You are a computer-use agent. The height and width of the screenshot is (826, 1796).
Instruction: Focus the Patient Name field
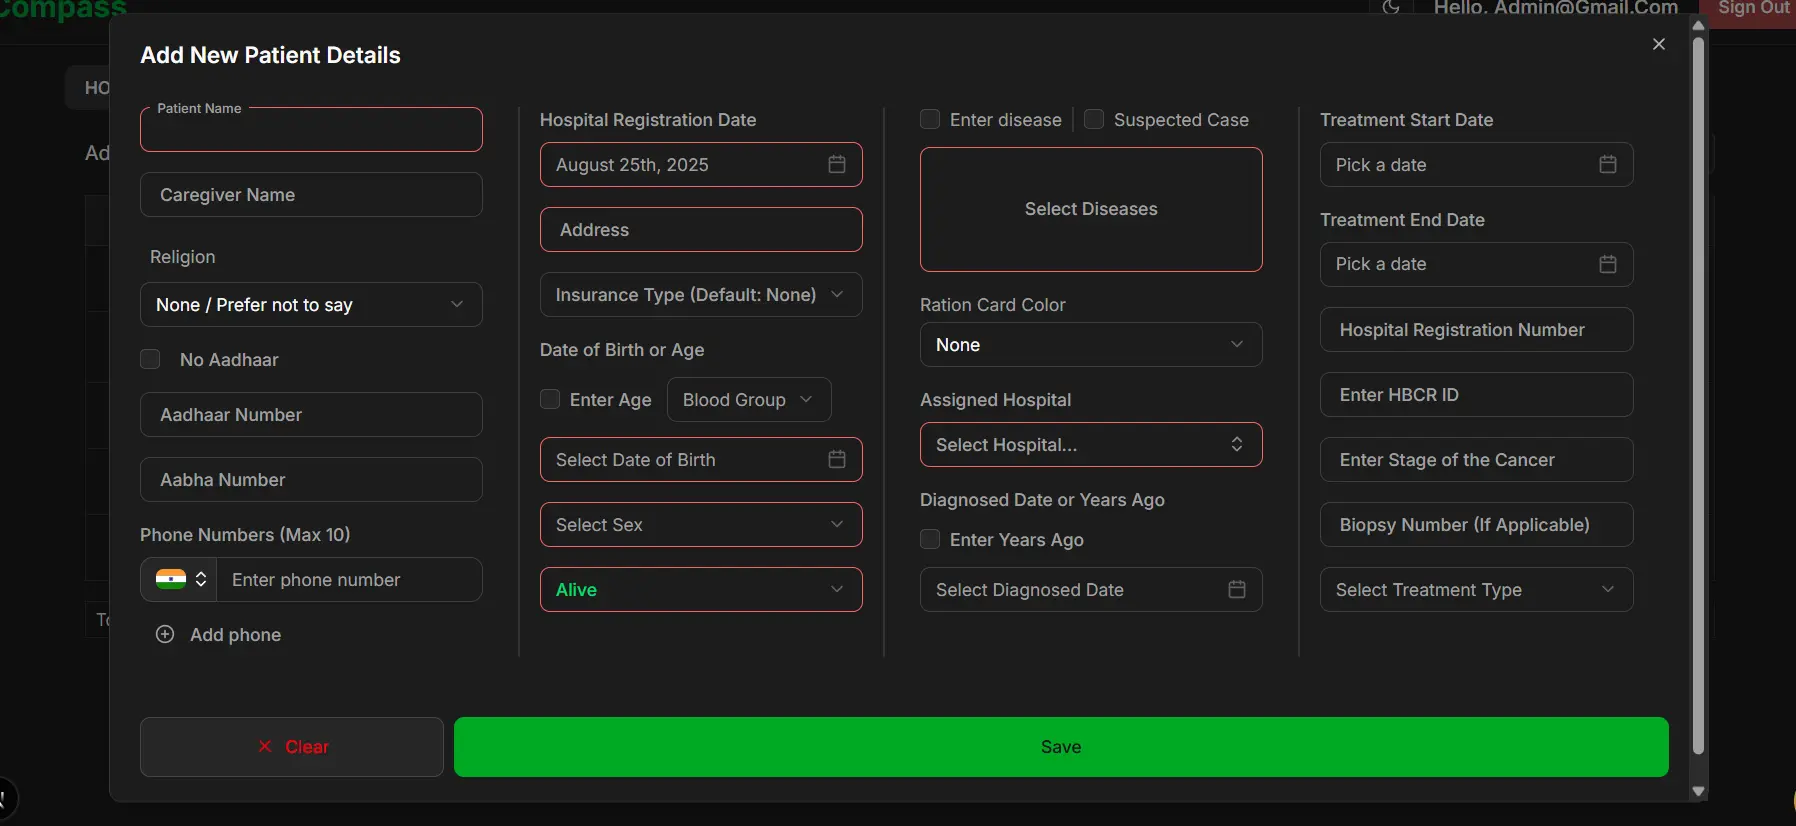311,129
